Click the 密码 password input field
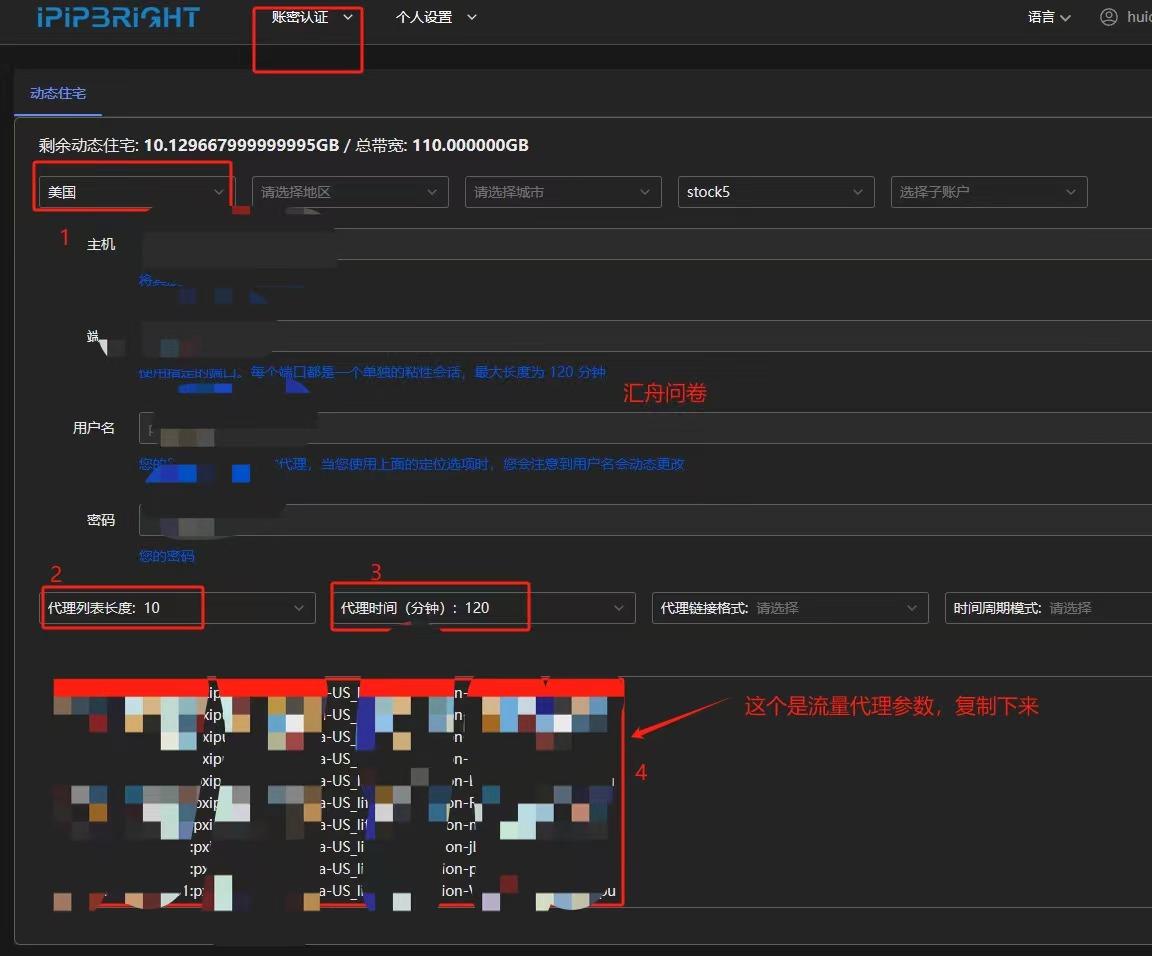1152x956 pixels. pos(645,520)
